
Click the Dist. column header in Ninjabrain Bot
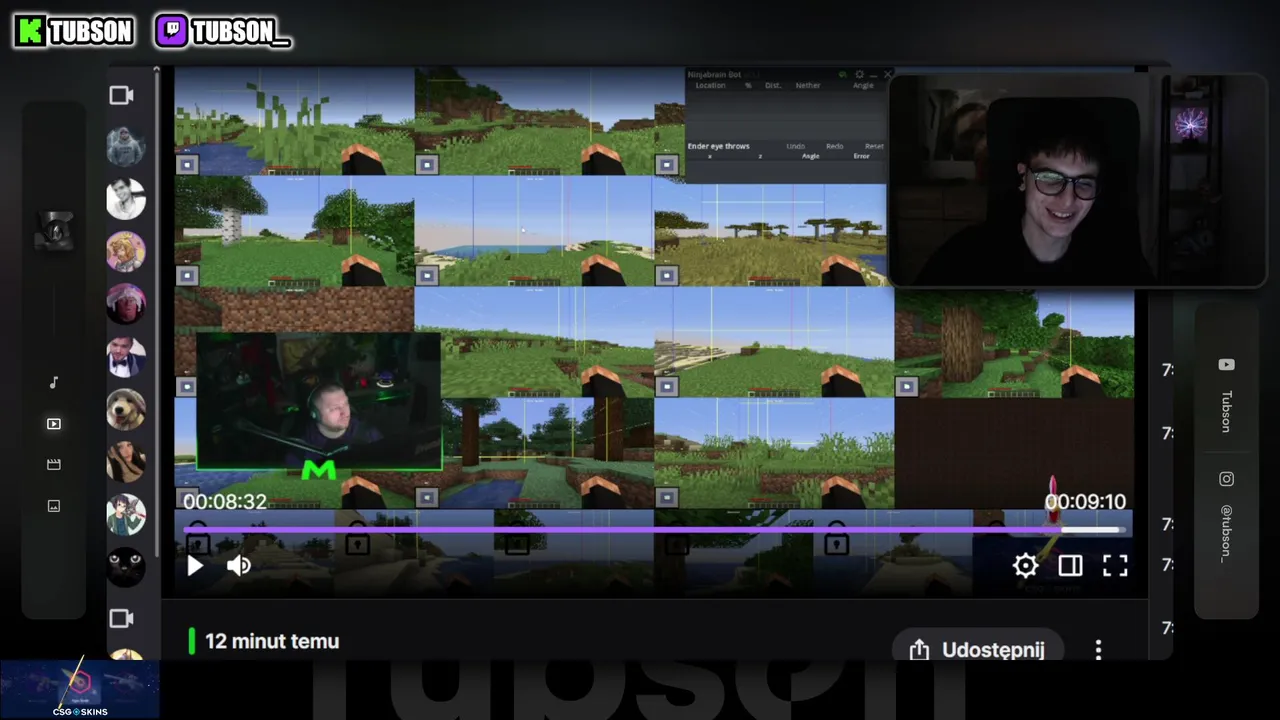click(773, 85)
